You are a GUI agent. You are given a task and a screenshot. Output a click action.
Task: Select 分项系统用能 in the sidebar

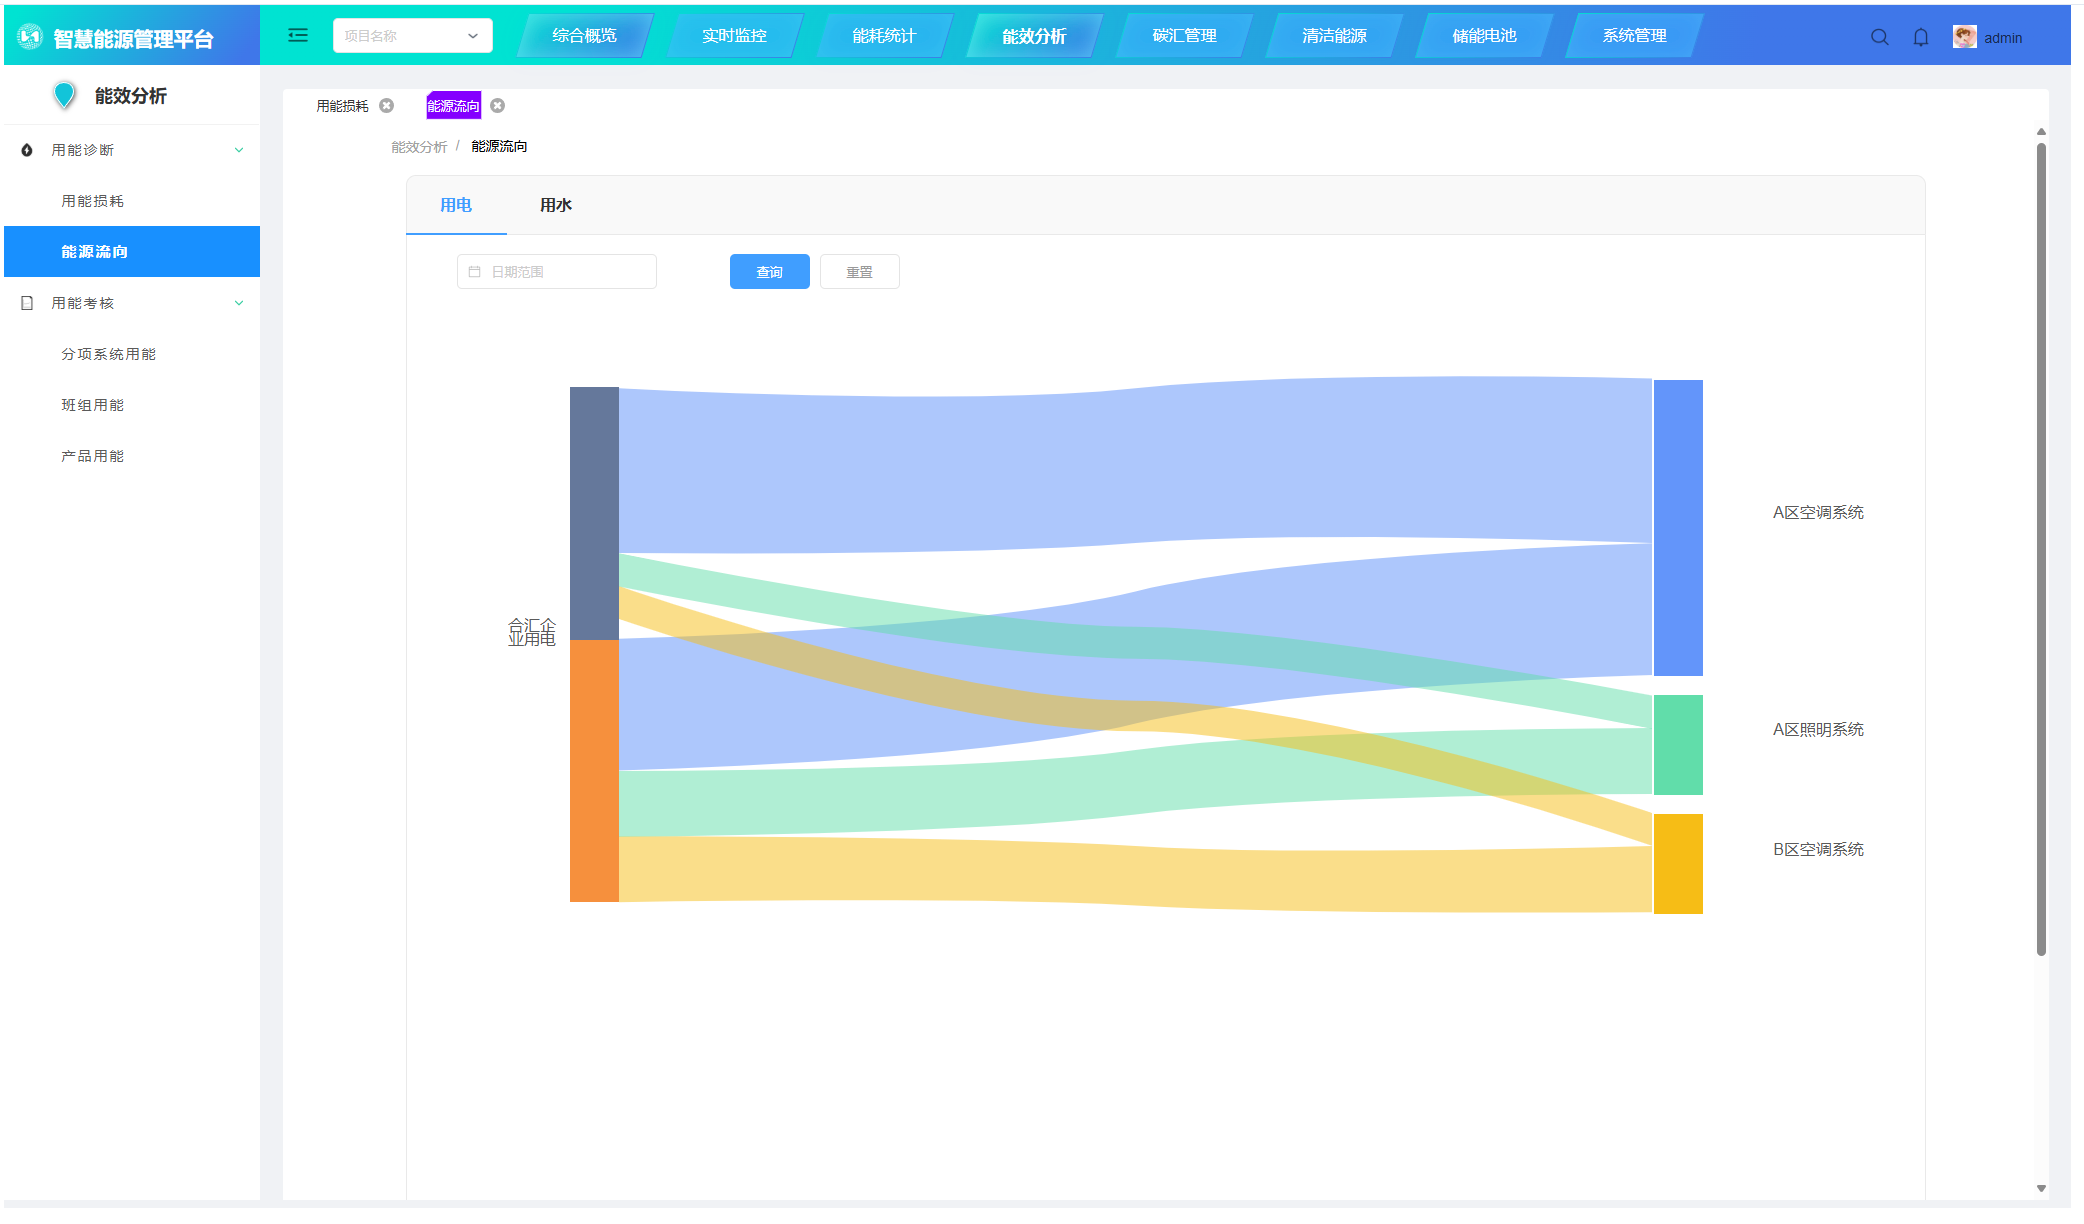[x=108, y=354]
